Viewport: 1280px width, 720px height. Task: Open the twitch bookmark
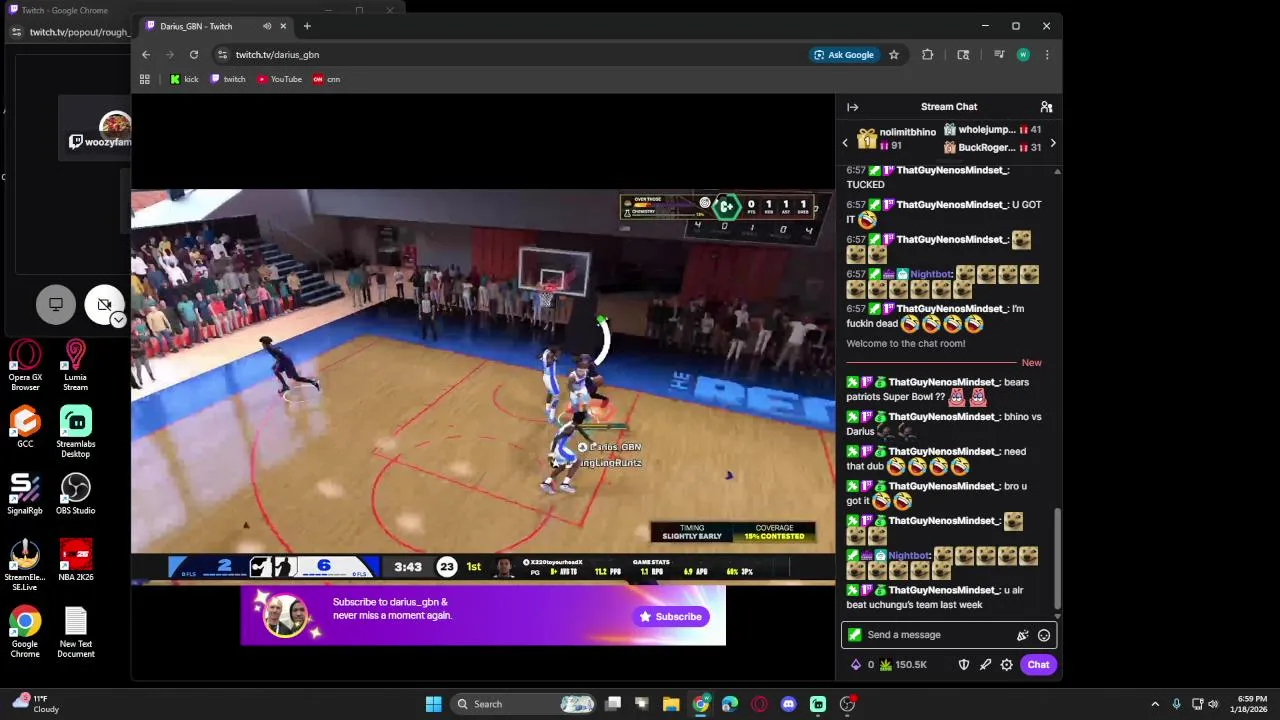[x=227, y=79]
